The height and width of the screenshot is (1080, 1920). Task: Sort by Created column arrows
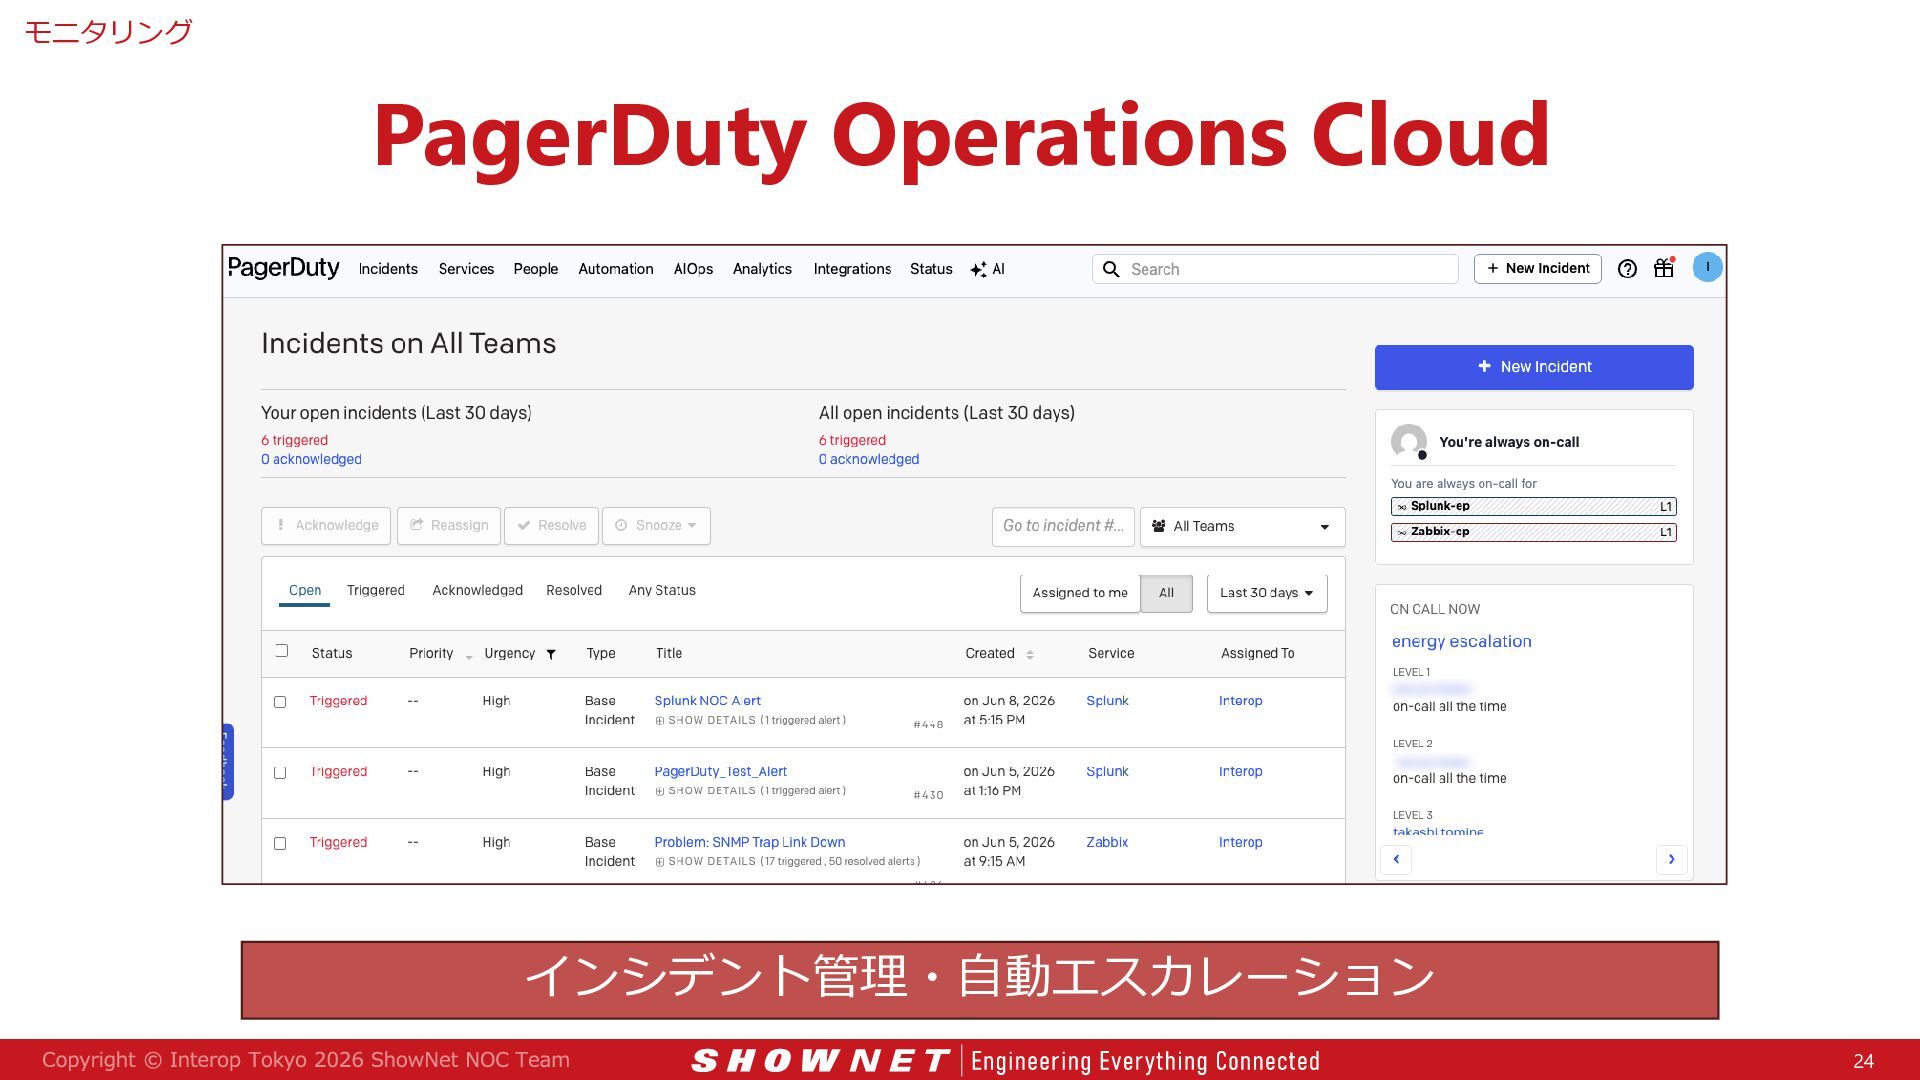tap(1030, 654)
